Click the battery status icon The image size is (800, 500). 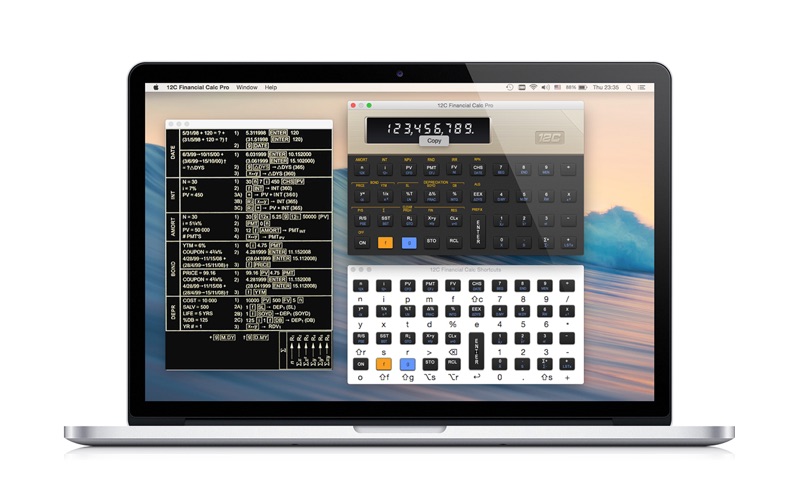pyautogui.click(x=583, y=88)
